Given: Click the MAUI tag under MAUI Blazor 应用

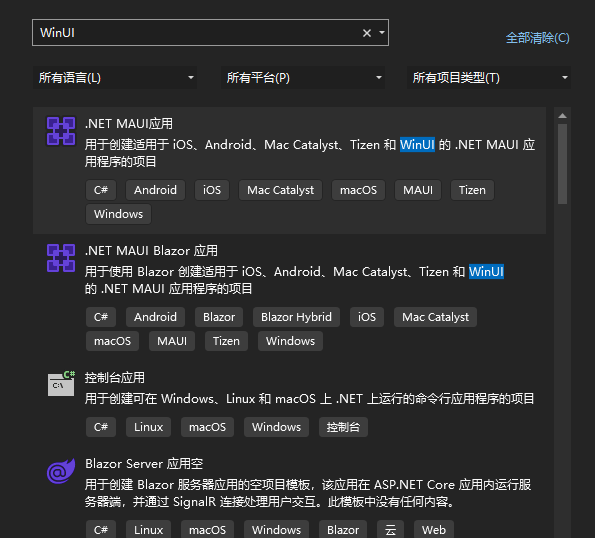Looking at the screenshot, I should [172, 341].
